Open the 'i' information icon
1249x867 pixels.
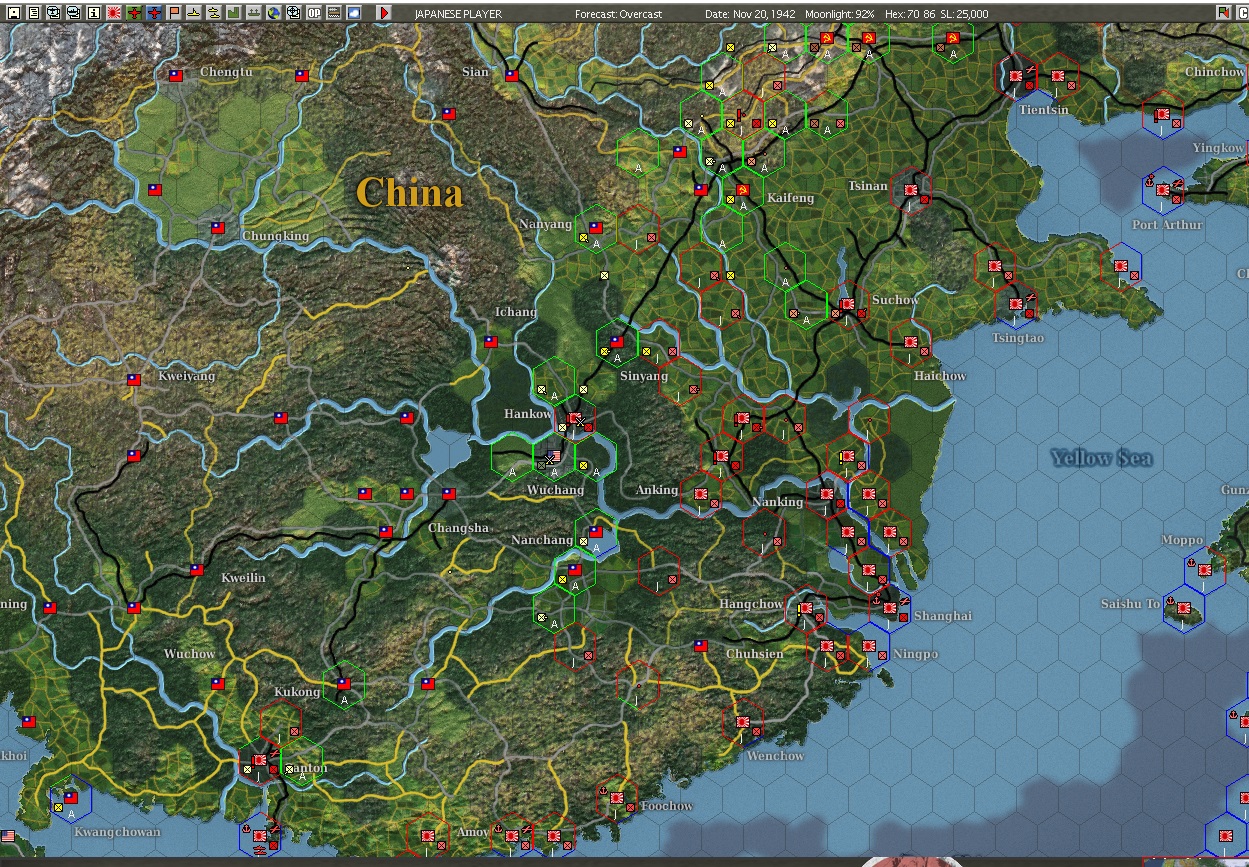94,13
